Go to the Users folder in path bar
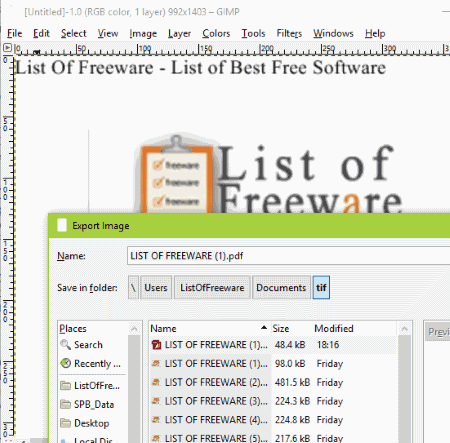This screenshot has width=450, height=443. [156, 287]
